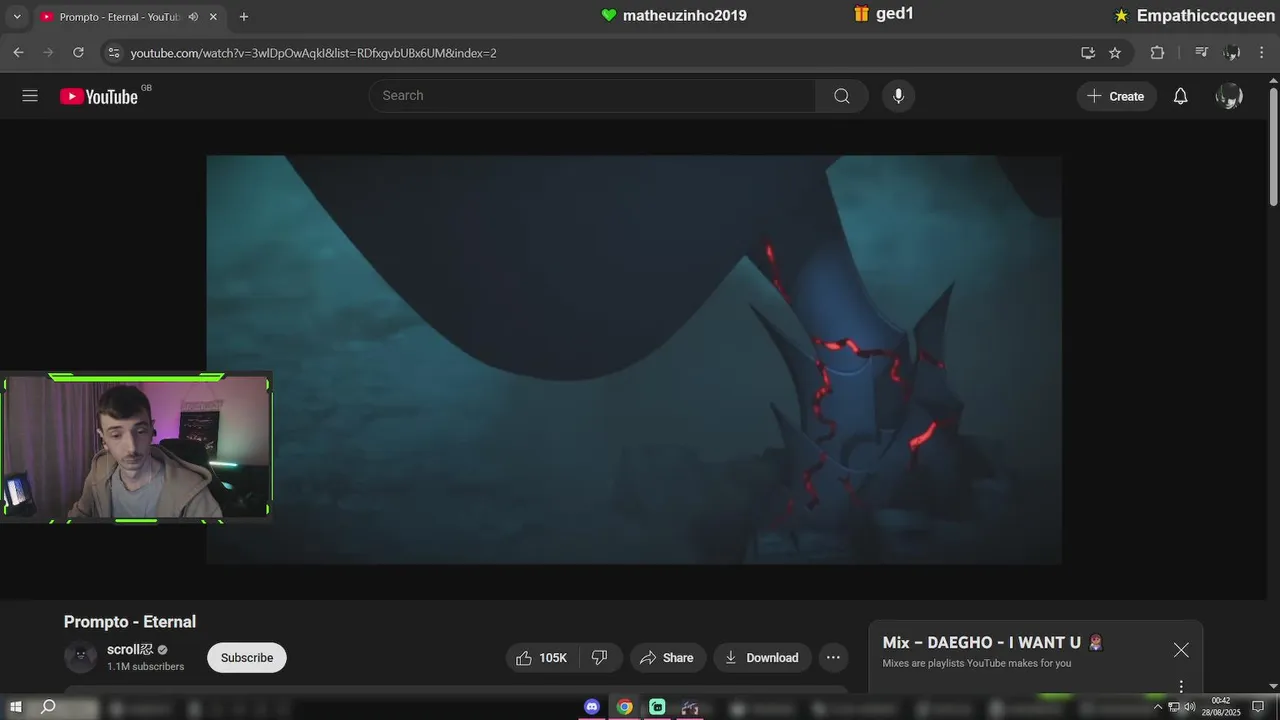This screenshot has width=1280, height=720.
Task: Open Windows notification center
Action: [1258, 707]
